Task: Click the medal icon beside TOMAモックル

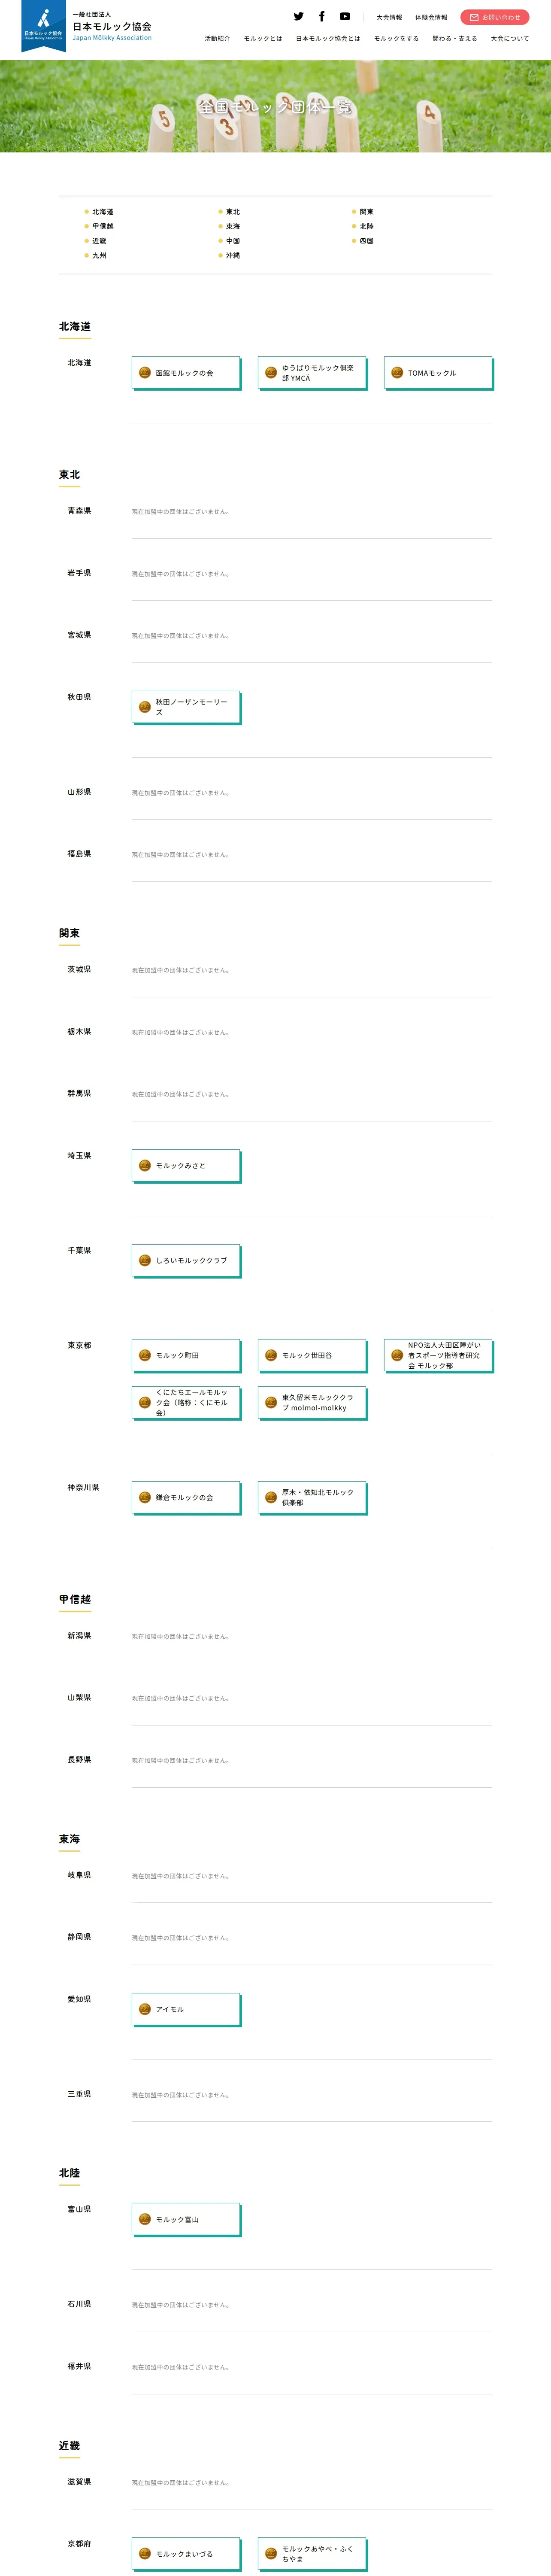Action: (x=397, y=373)
